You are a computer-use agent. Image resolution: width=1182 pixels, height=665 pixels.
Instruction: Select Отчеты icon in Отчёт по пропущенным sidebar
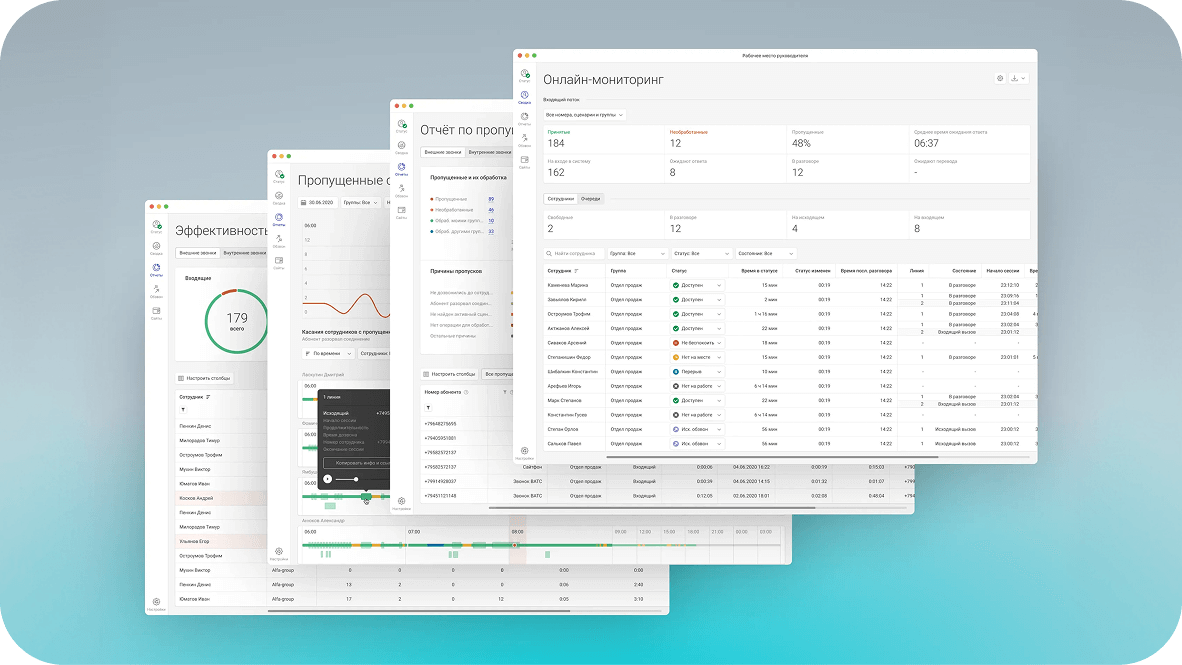point(402,168)
